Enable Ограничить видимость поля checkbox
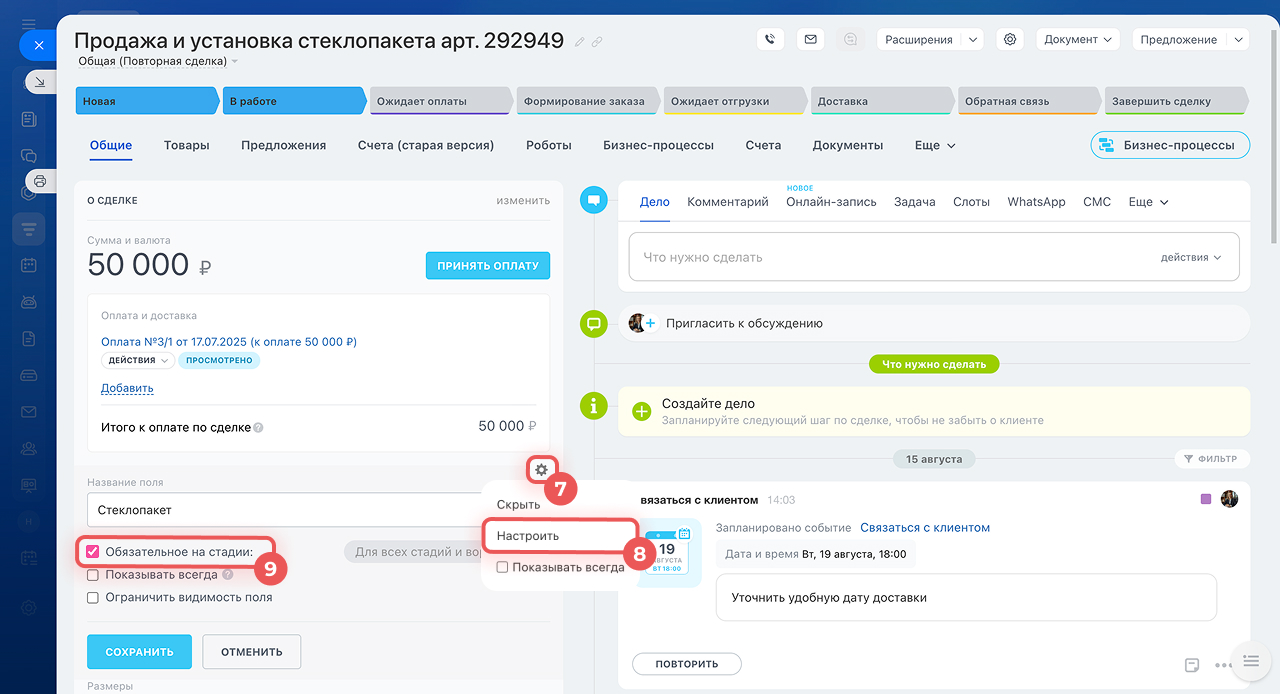 [x=93, y=597]
